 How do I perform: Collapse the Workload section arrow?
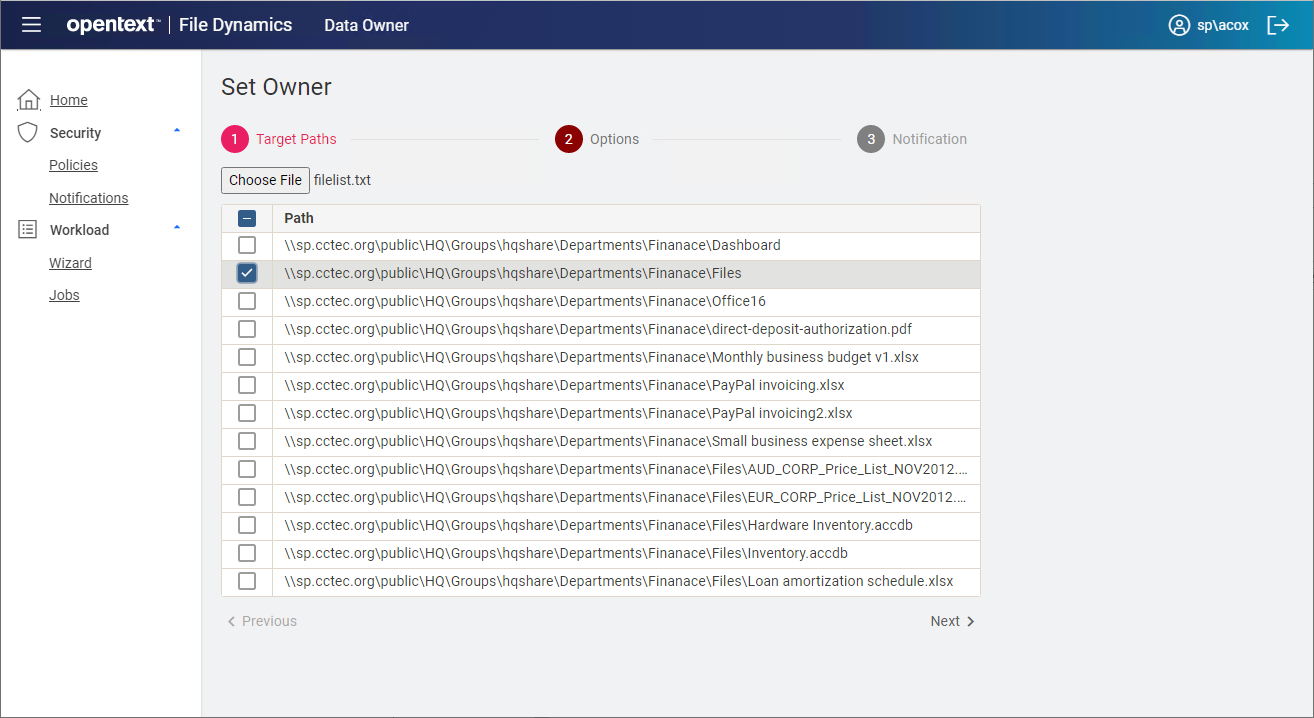(x=177, y=228)
